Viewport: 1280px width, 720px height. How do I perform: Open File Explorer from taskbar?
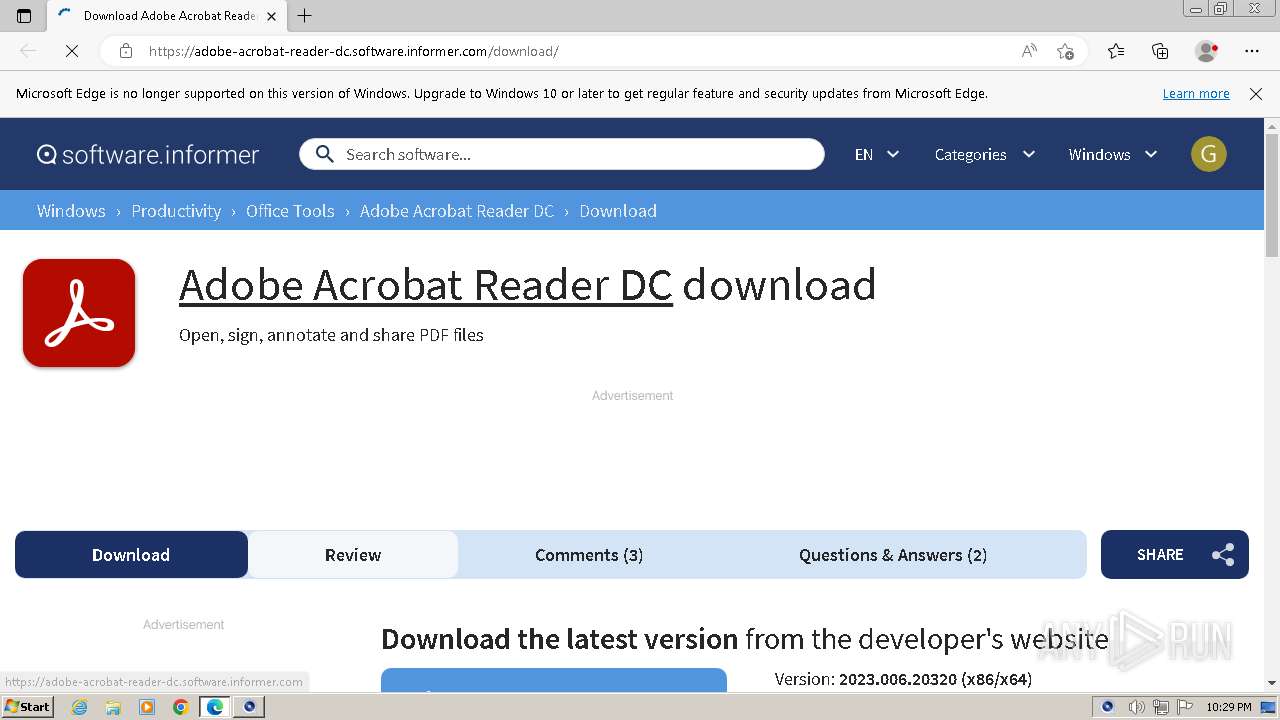click(113, 707)
